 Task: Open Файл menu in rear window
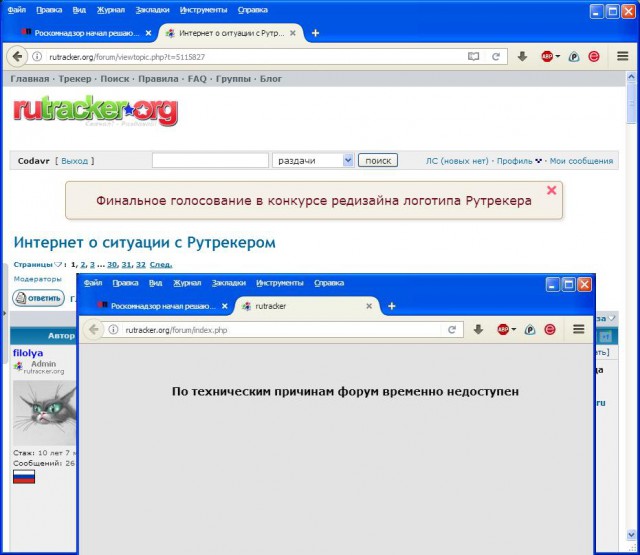click(17, 10)
